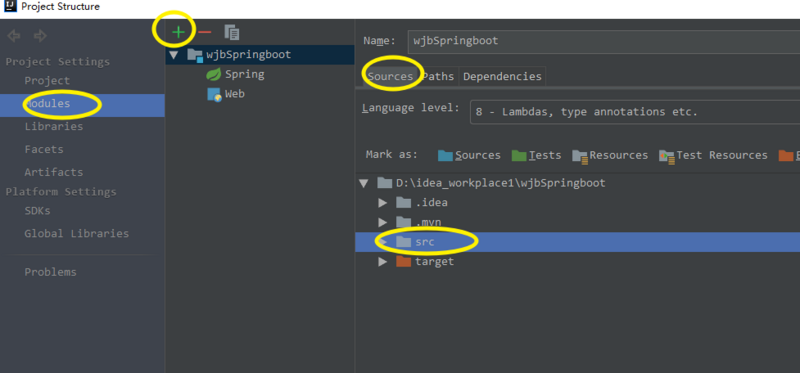Switch to the Dependencies tab
This screenshot has width=800, height=373.
click(502, 77)
